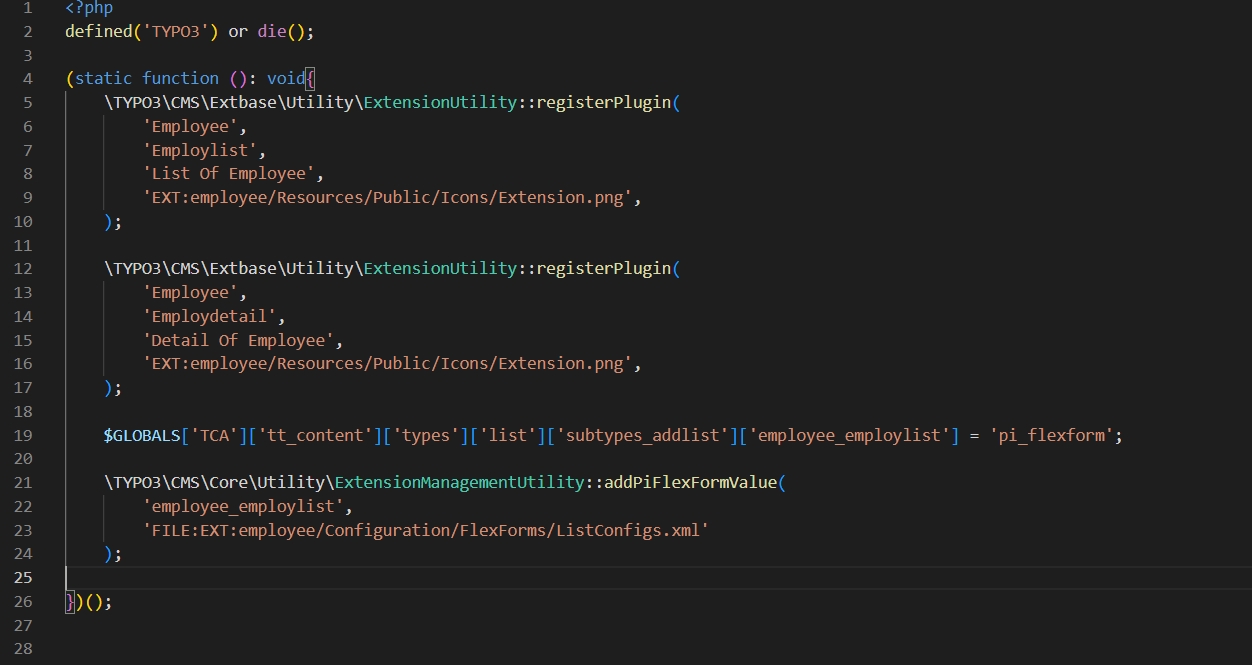Select the 'subtypes_addlist' array key
The width and height of the screenshot is (1252, 665).
tap(643, 435)
